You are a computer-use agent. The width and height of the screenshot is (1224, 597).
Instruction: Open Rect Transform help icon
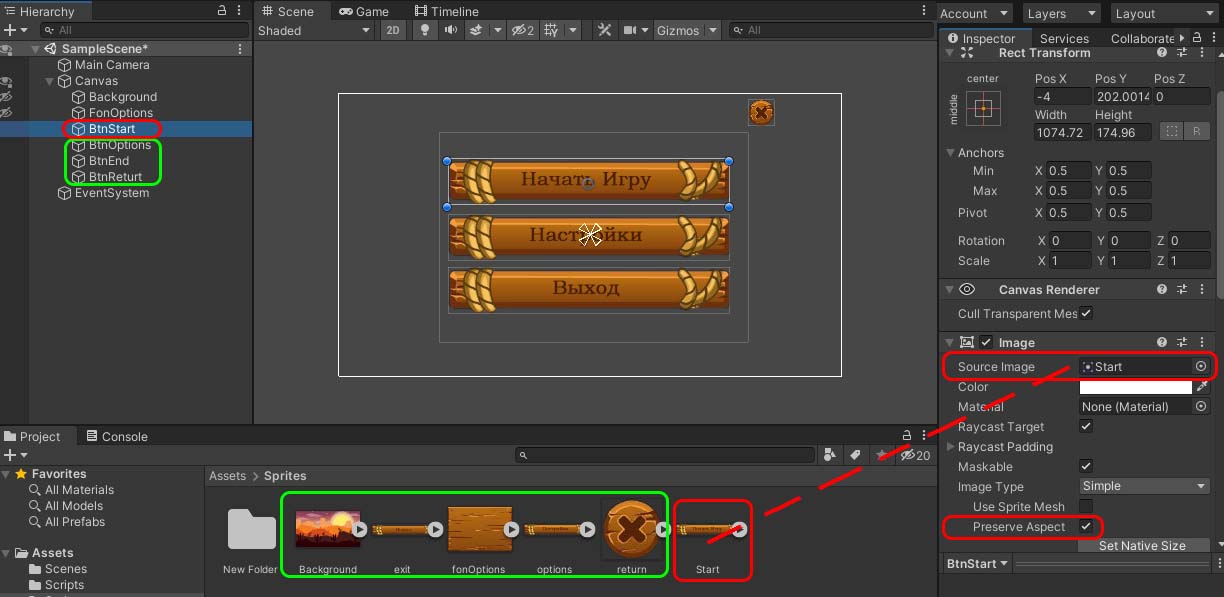pyautogui.click(x=1162, y=53)
